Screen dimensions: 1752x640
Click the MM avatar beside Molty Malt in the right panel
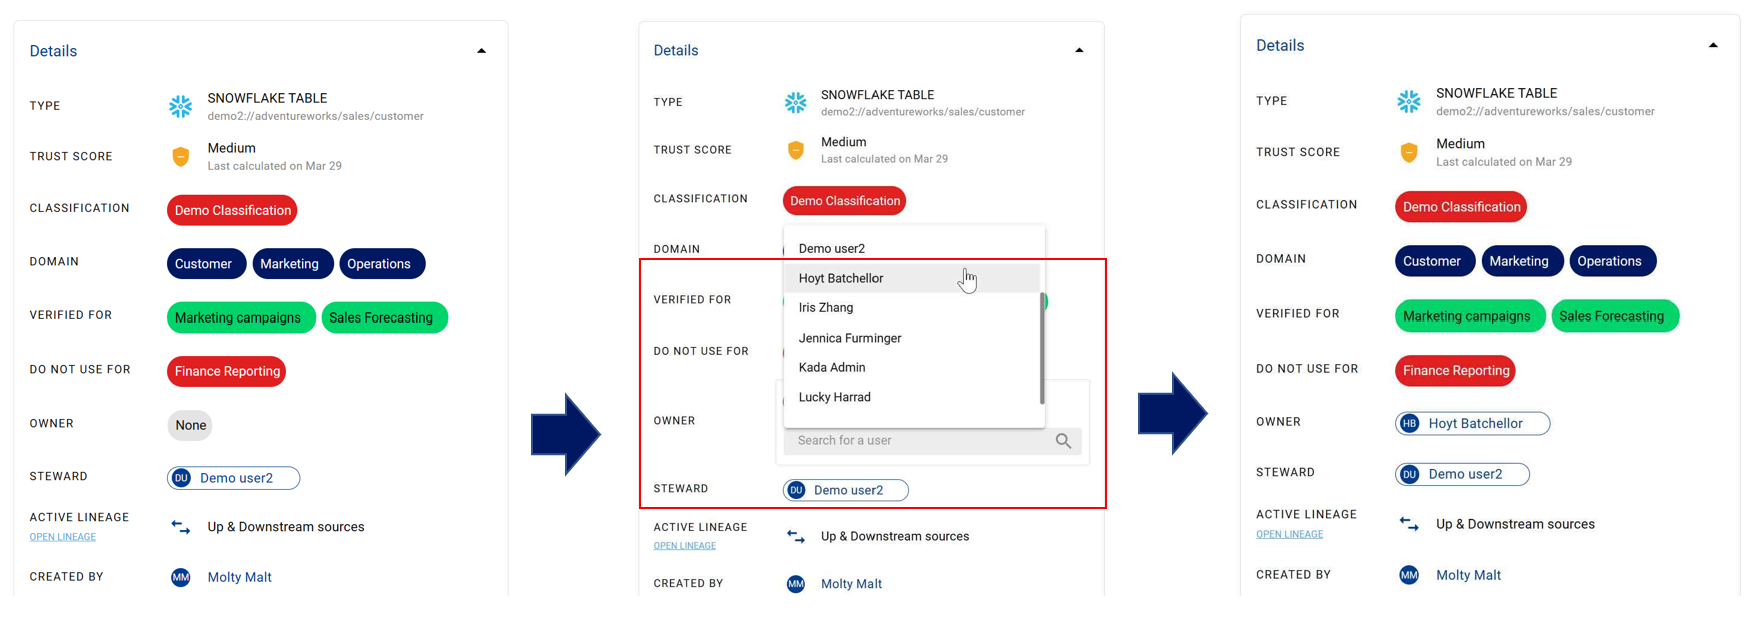(1408, 575)
